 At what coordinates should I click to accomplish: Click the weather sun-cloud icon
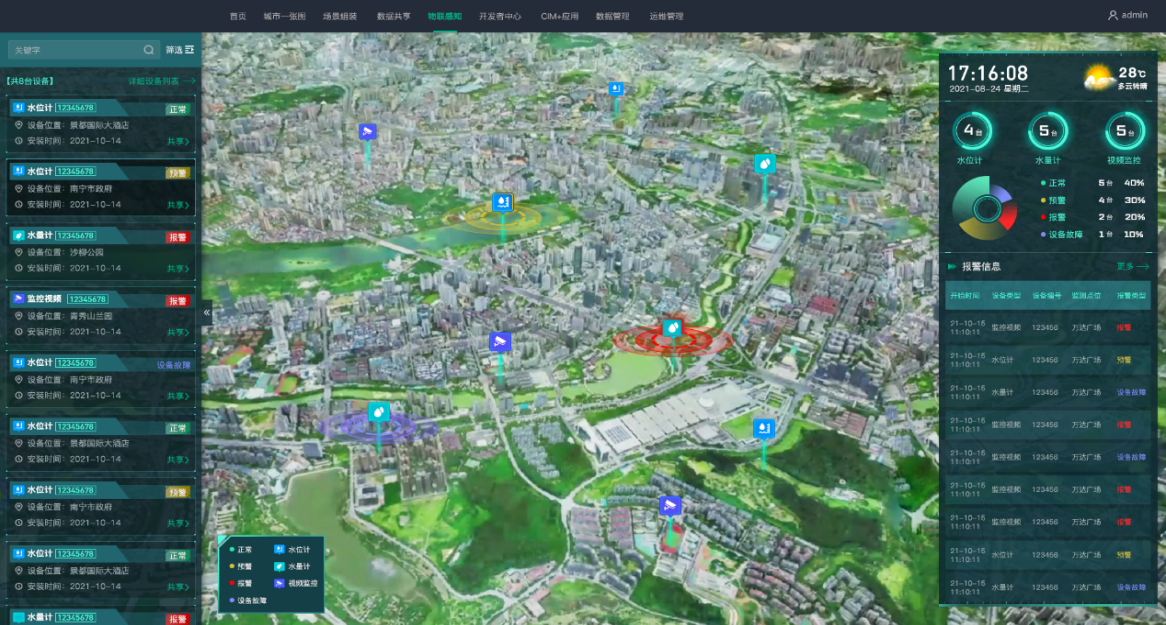point(1099,78)
